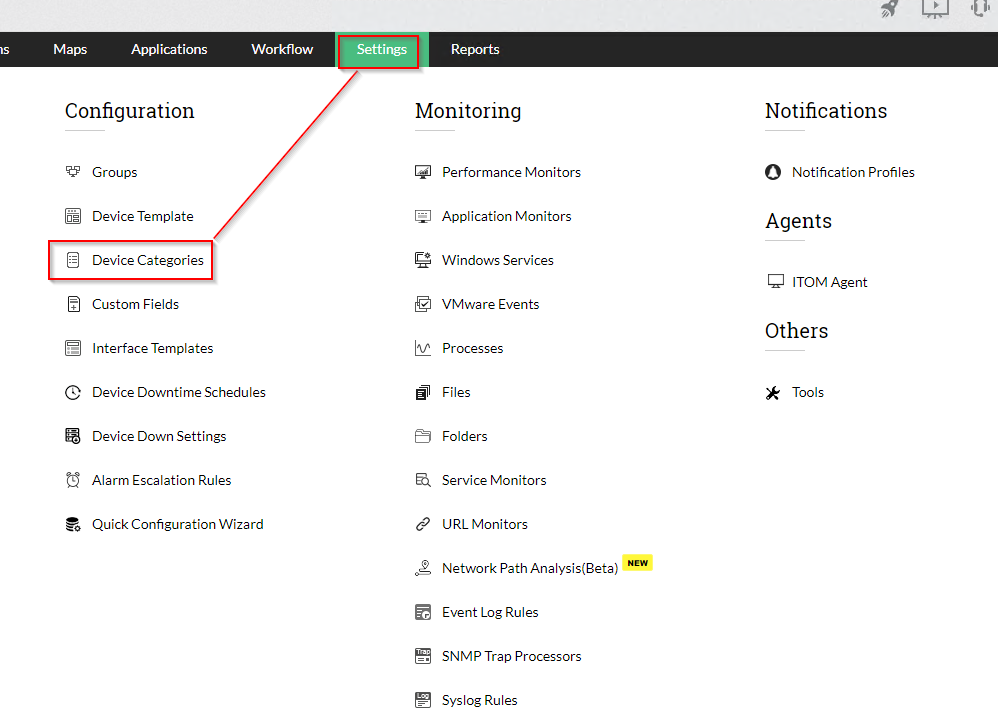This screenshot has height=719, width=998.
Task: Click the Windows Services icon
Action: click(423, 260)
